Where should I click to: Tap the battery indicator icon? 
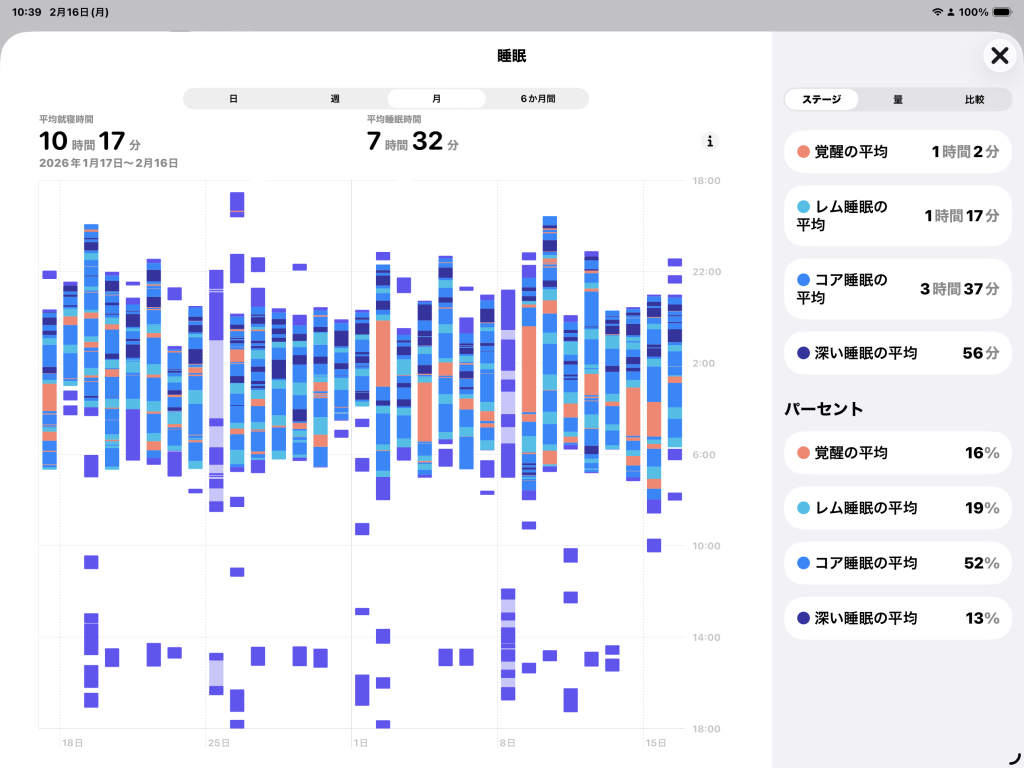(x=1003, y=12)
